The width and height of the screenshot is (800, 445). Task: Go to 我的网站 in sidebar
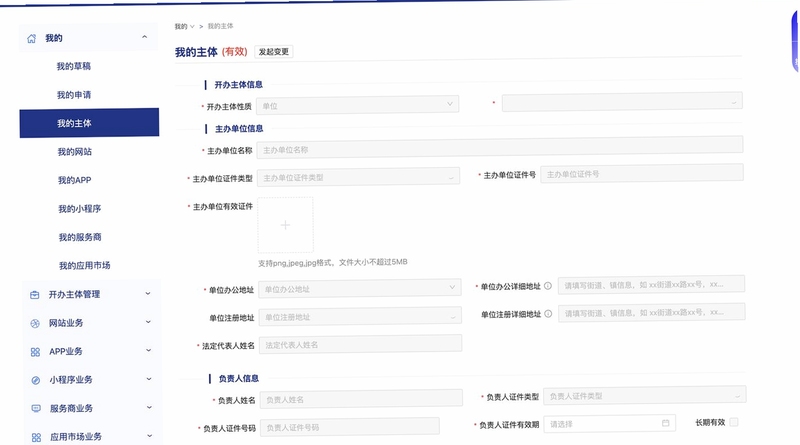point(74,152)
